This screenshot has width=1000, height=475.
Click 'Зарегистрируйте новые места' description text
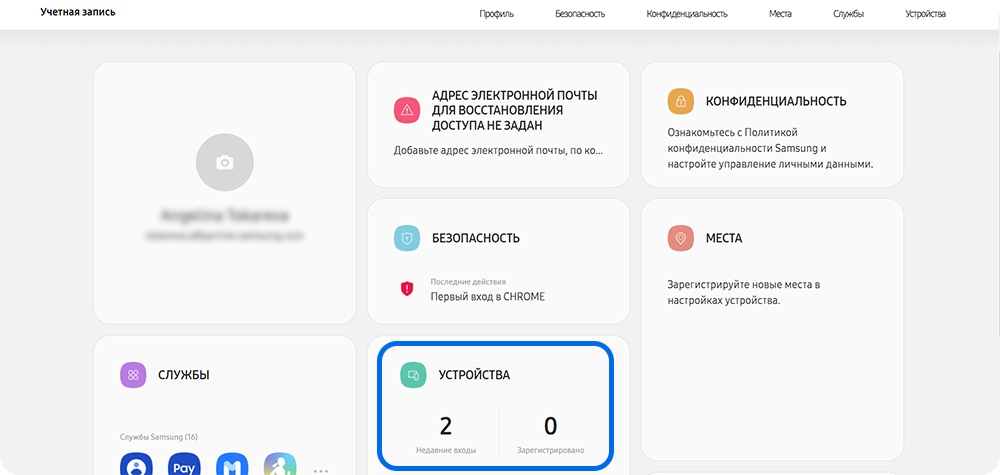point(744,292)
